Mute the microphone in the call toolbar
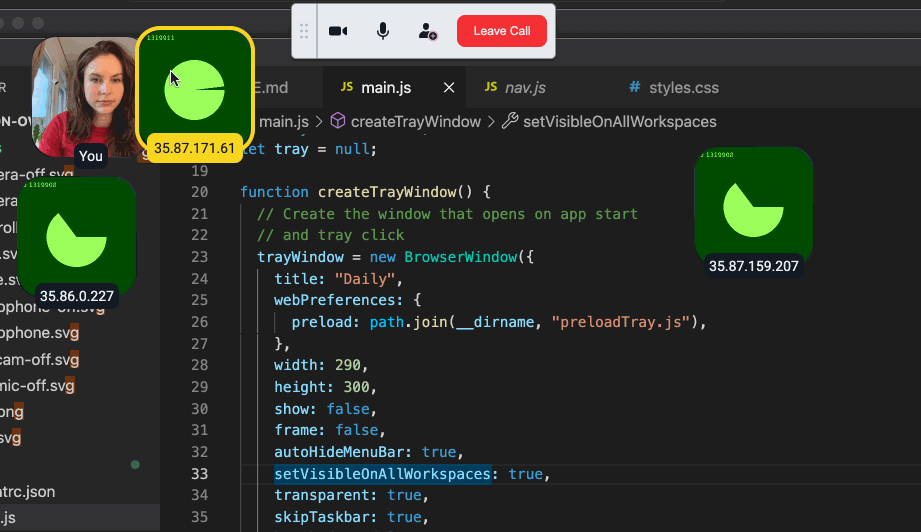 pos(383,31)
